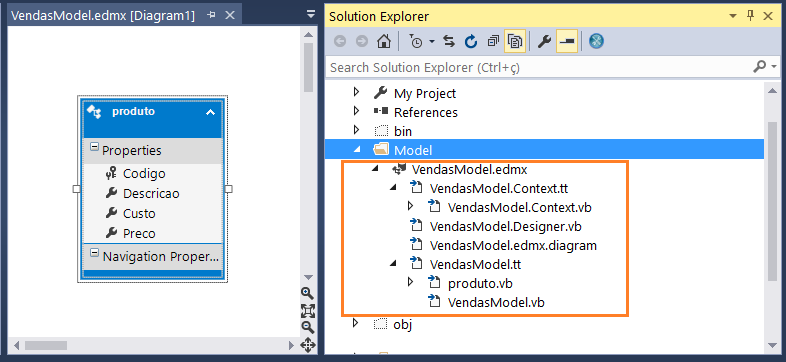The width and height of the screenshot is (786, 362).
Task: Expand the bin folder node
Action: 356,130
